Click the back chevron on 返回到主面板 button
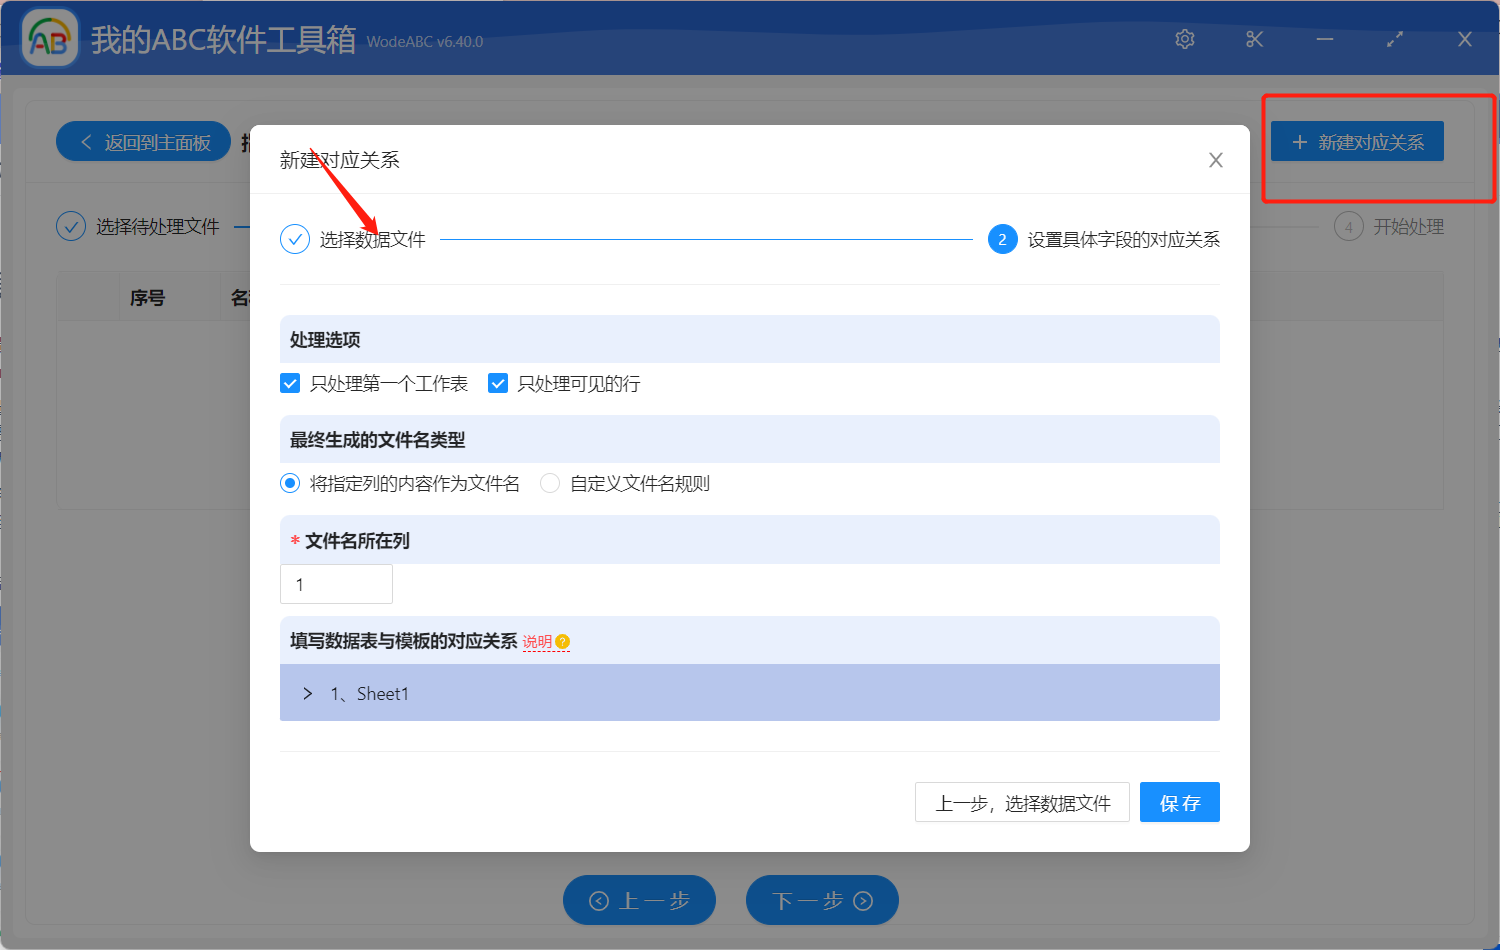This screenshot has width=1500, height=950. pos(84,141)
